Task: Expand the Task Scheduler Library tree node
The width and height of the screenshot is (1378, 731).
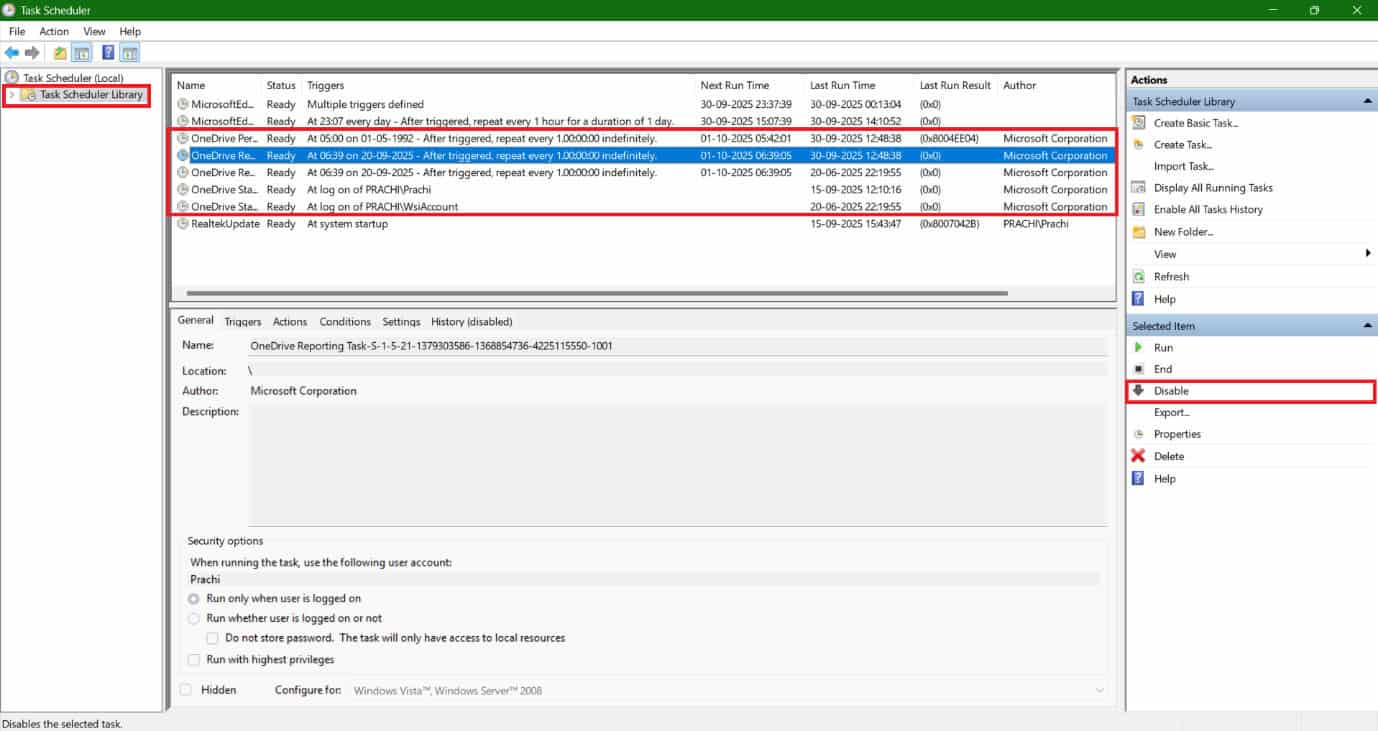Action: click(x=12, y=95)
